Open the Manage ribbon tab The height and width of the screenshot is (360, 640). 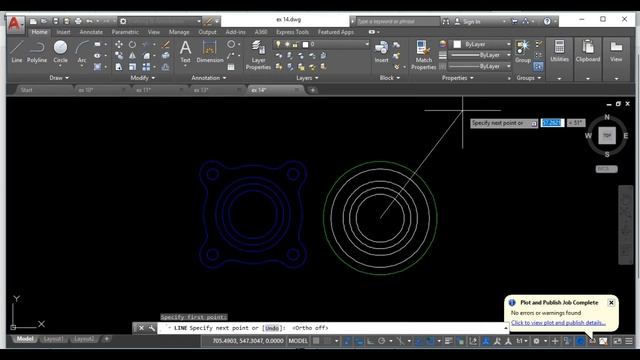pos(179,32)
